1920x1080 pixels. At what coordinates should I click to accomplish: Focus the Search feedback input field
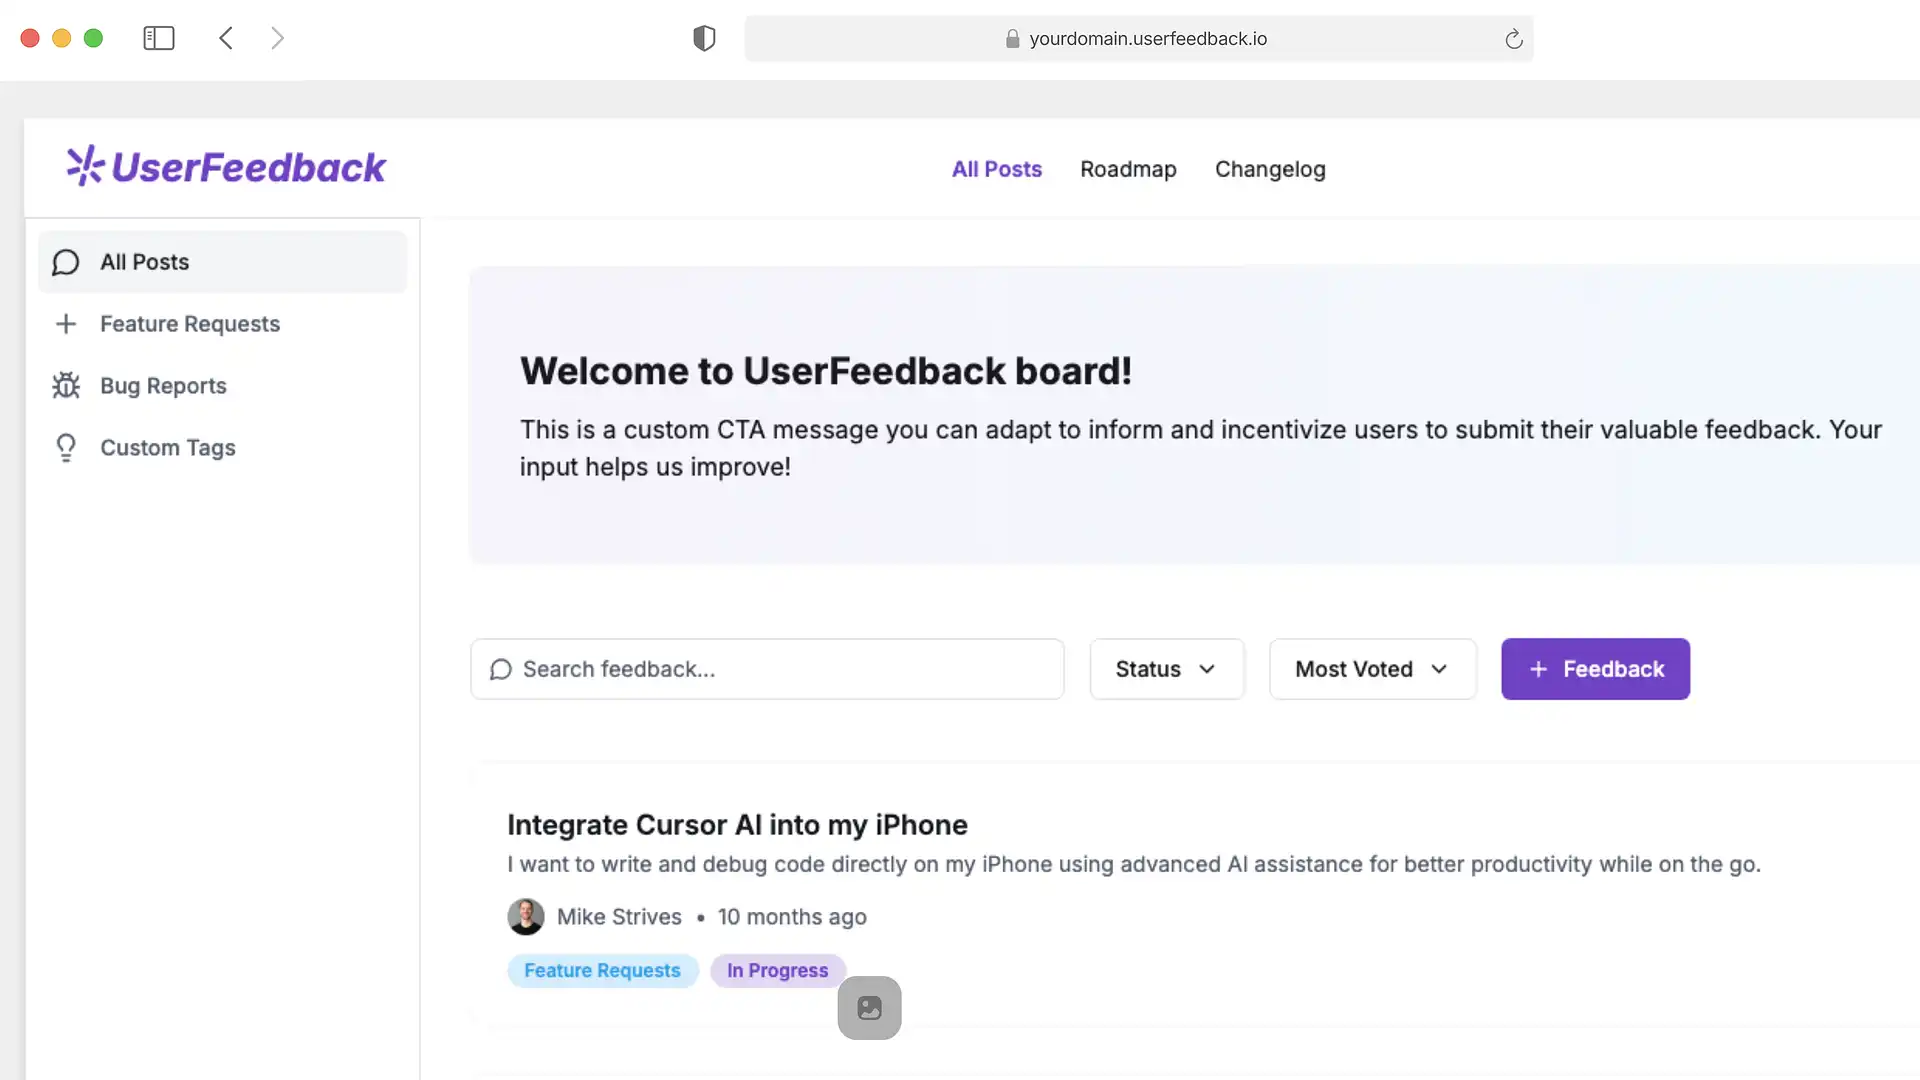click(x=767, y=669)
